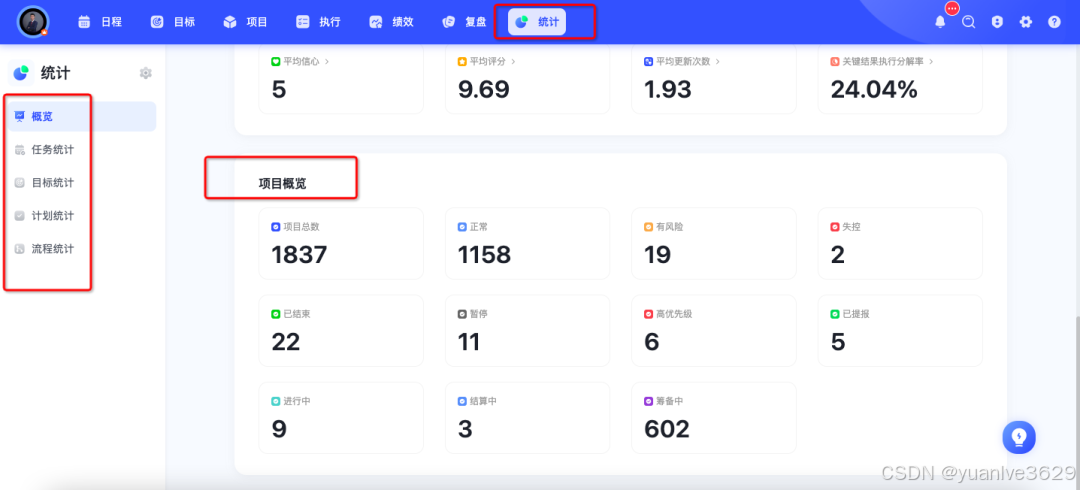Click the 已提报 green icon

coord(835,314)
